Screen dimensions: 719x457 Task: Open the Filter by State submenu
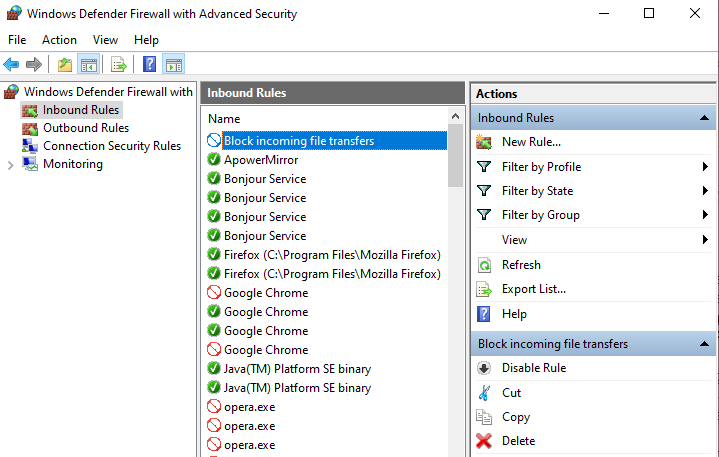click(537, 191)
